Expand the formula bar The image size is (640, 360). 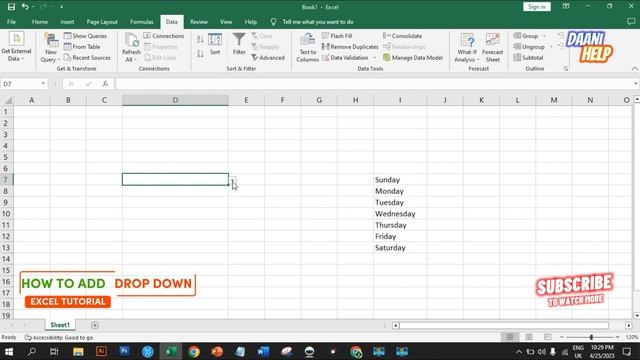click(x=636, y=84)
